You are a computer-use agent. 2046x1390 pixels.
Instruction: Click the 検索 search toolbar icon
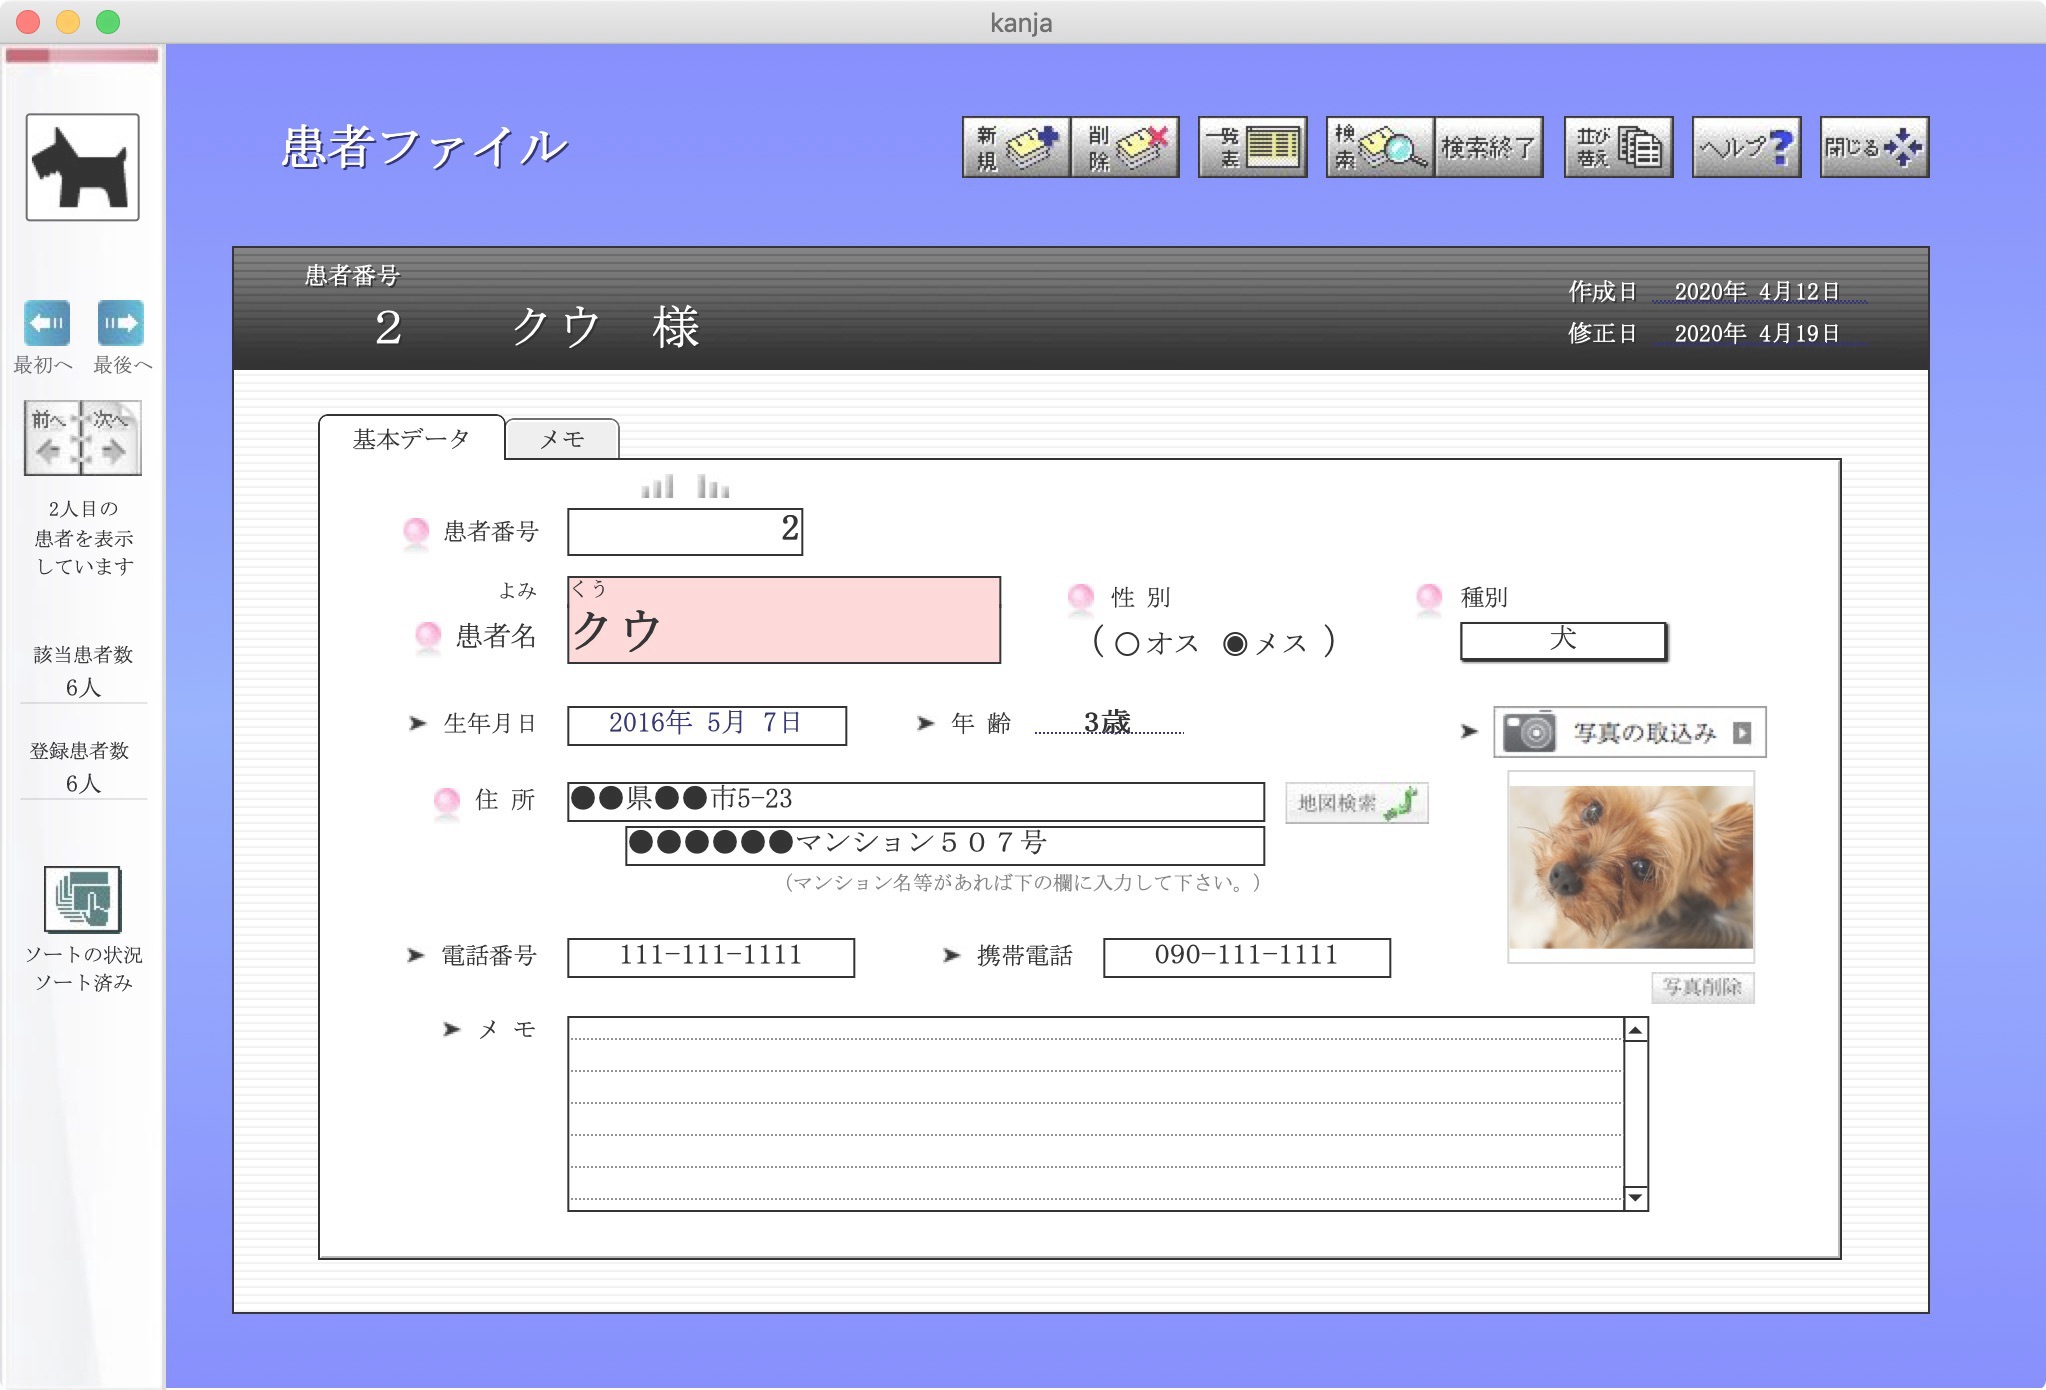[x=1378, y=146]
